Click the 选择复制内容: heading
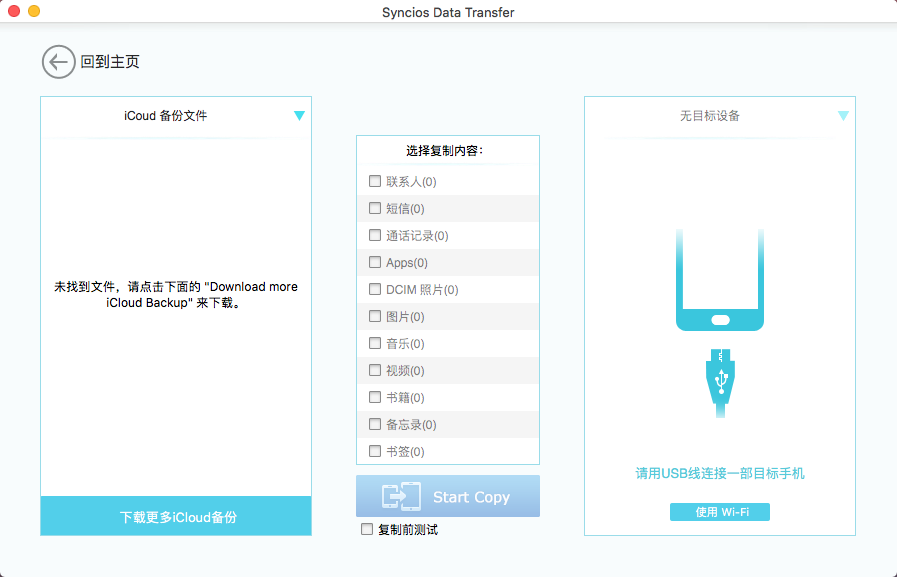This screenshot has width=897, height=577. click(444, 151)
